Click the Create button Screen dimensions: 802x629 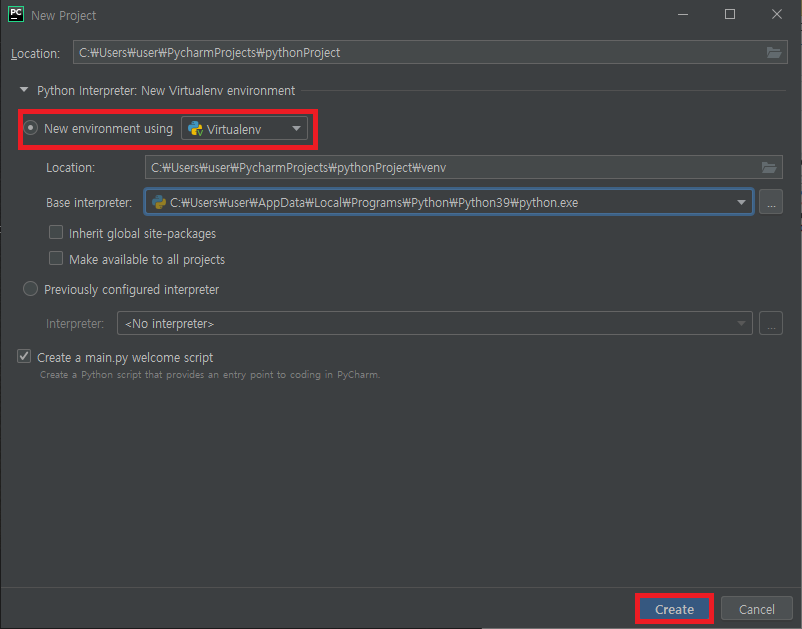click(x=674, y=609)
